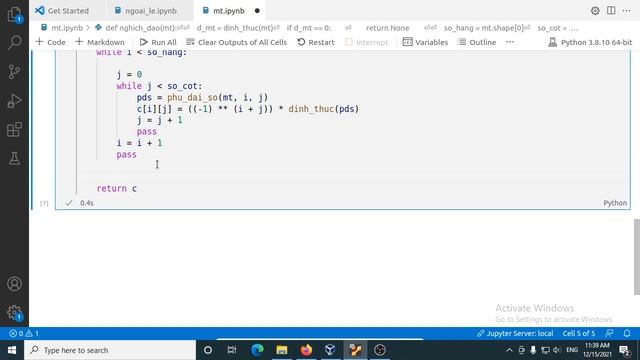Click the Python cell language label
Image resolution: width=640 pixels, height=360 pixels.
coord(615,203)
